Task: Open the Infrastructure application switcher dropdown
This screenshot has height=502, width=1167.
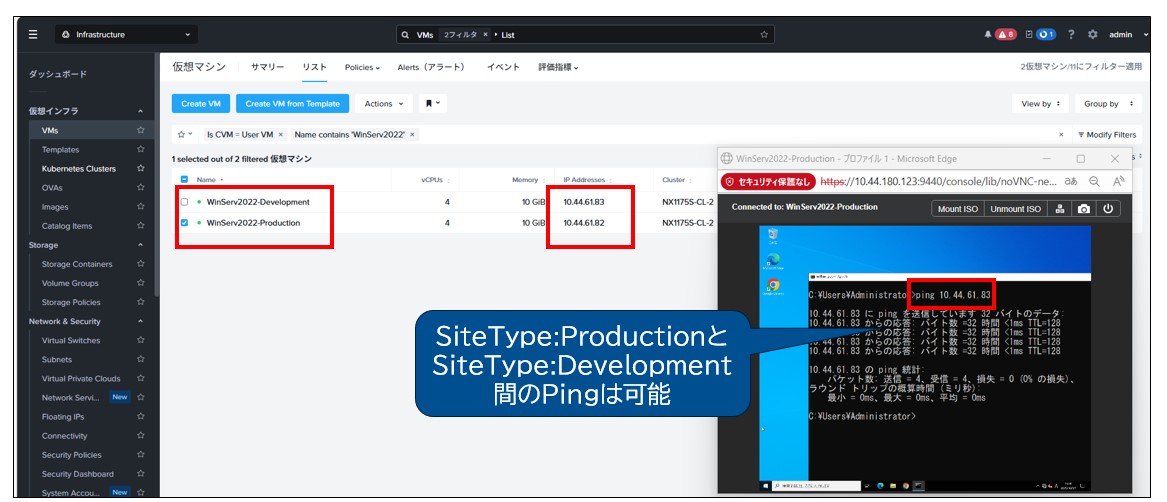Action: 127,34
